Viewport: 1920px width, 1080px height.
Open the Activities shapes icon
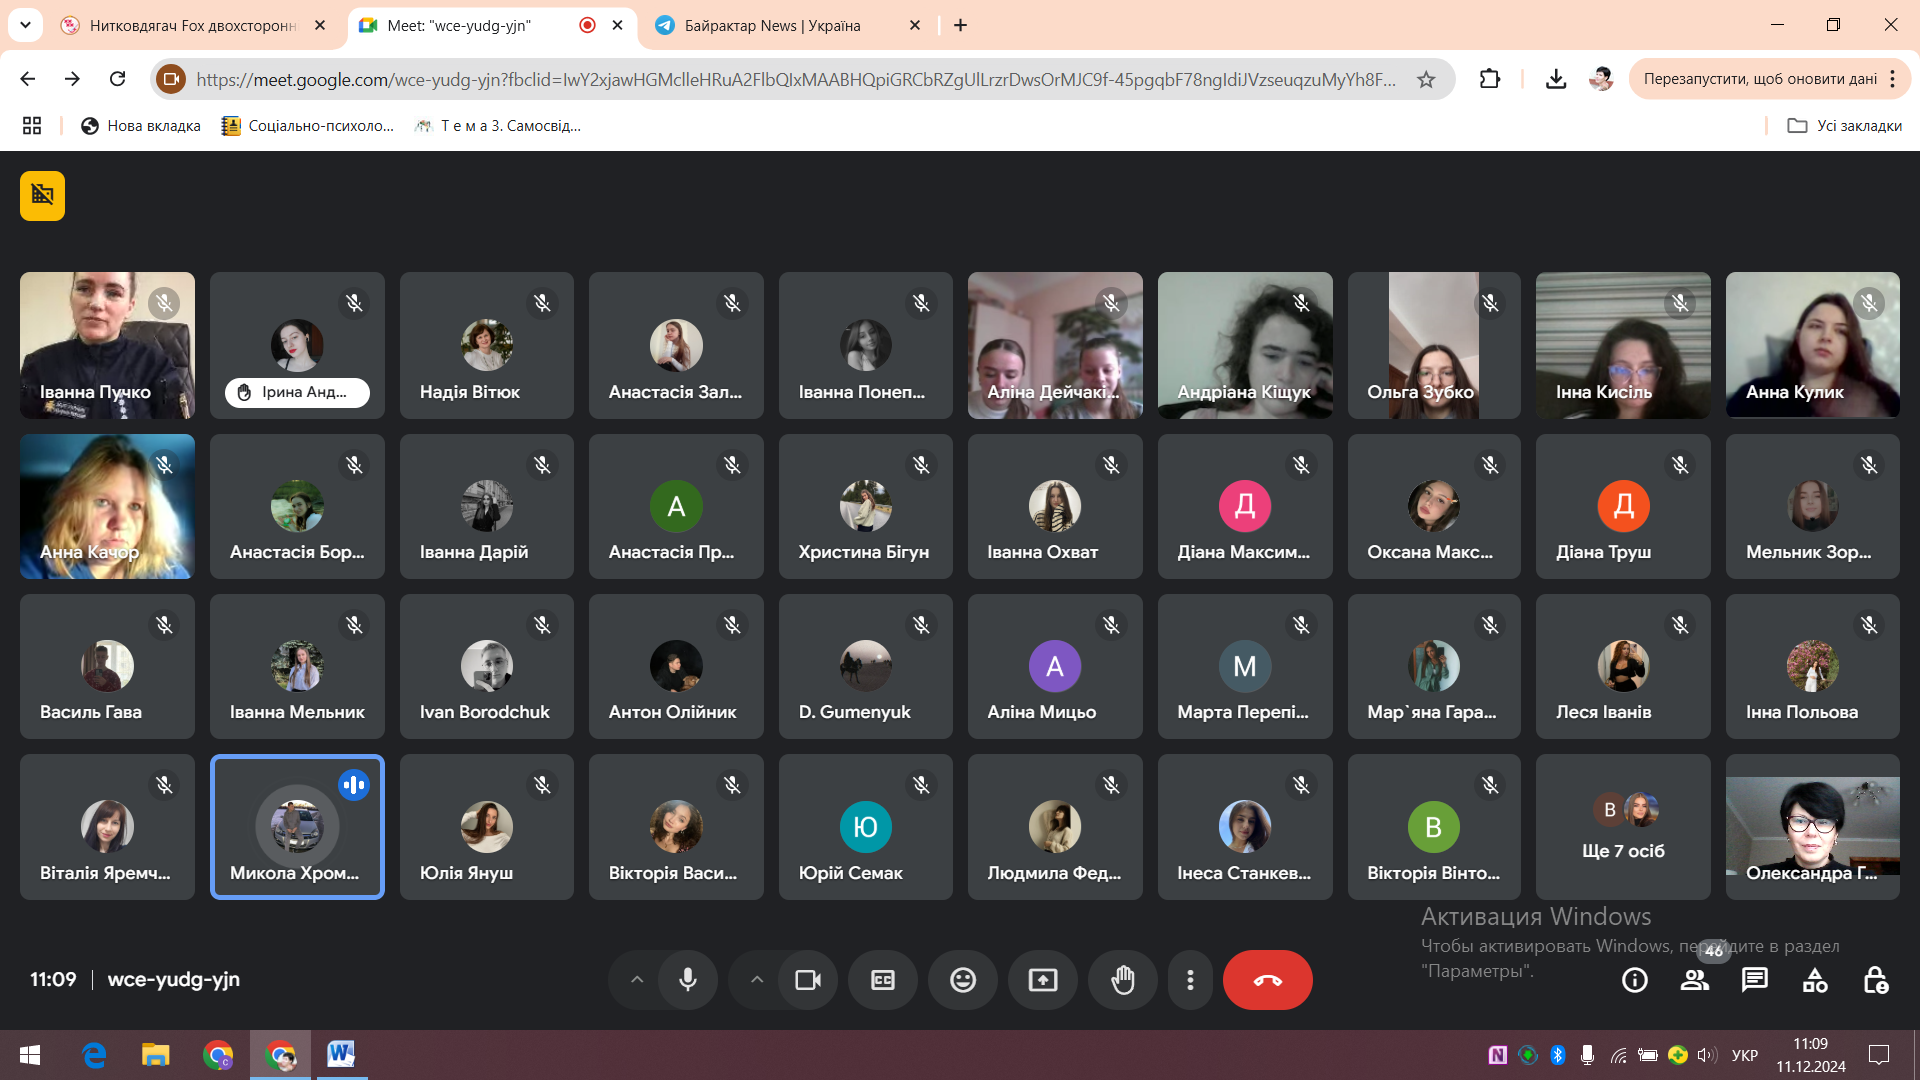(x=1814, y=980)
